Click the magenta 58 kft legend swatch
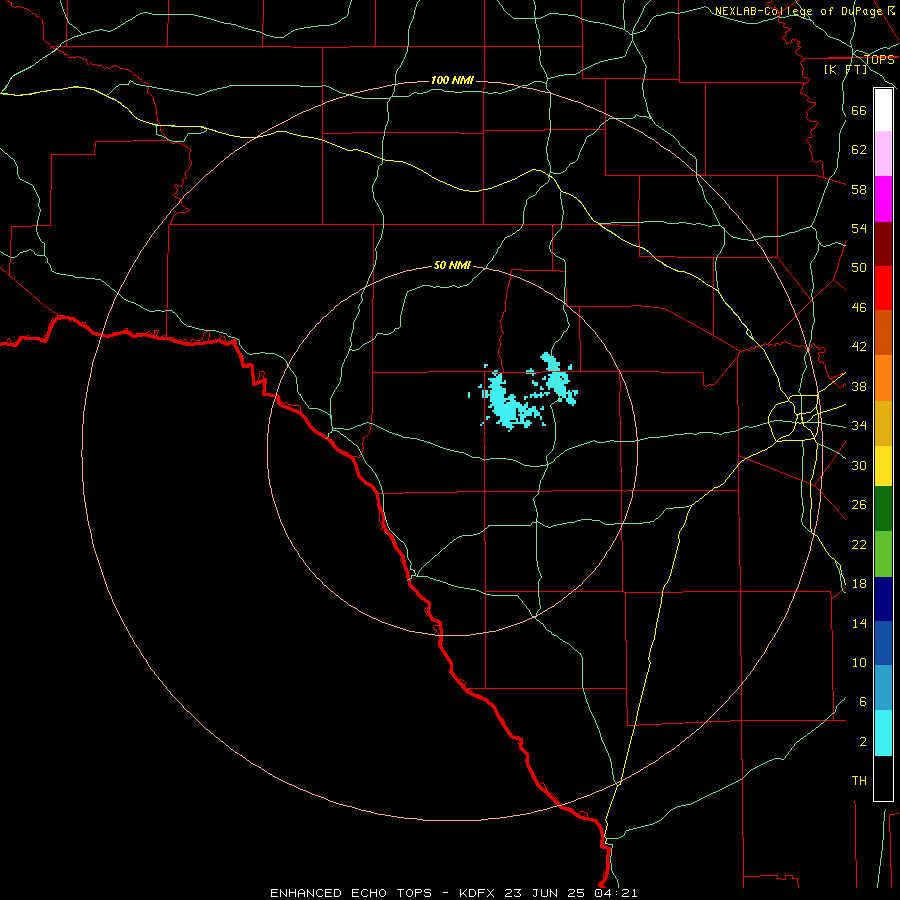This screenshot has width=900, height=900. (883, 199)
